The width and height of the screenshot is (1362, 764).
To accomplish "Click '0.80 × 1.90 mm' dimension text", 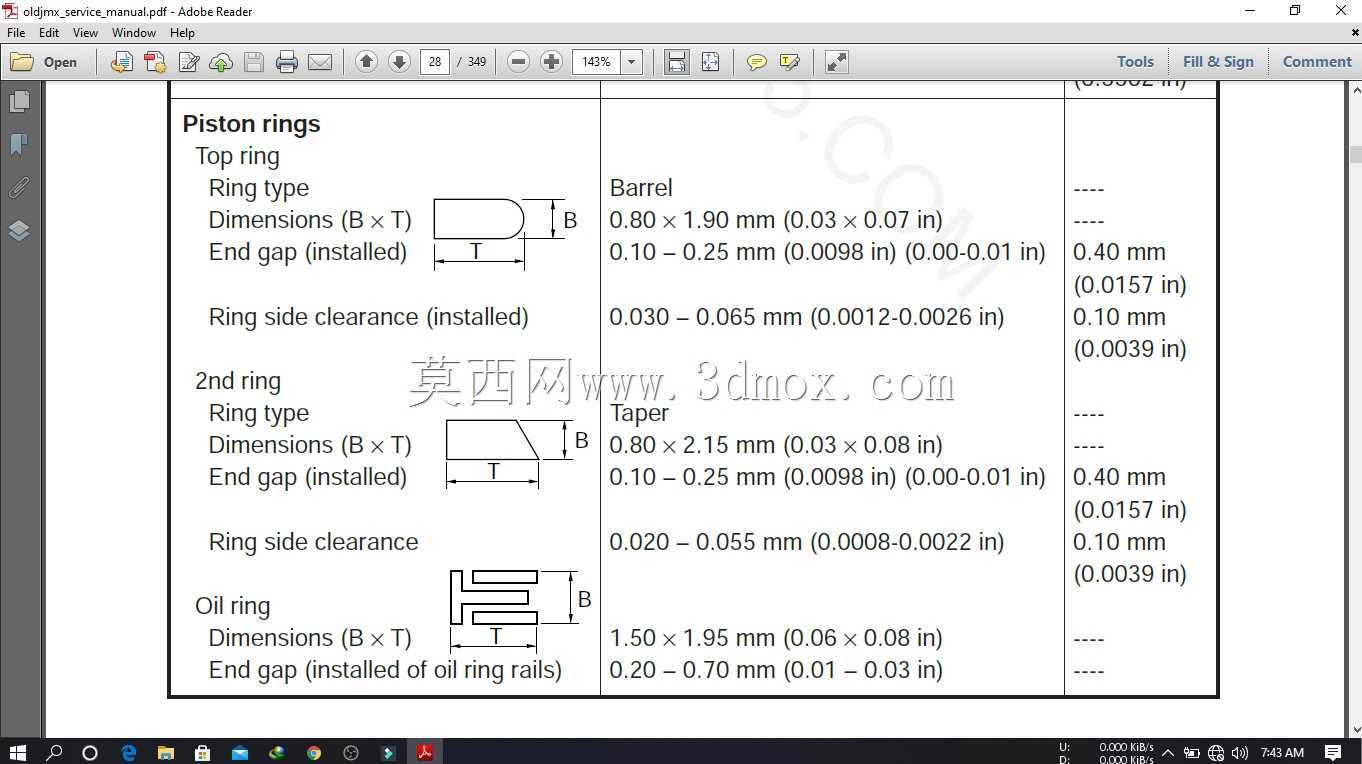I will pyautogui.click(x=692, y=220).
